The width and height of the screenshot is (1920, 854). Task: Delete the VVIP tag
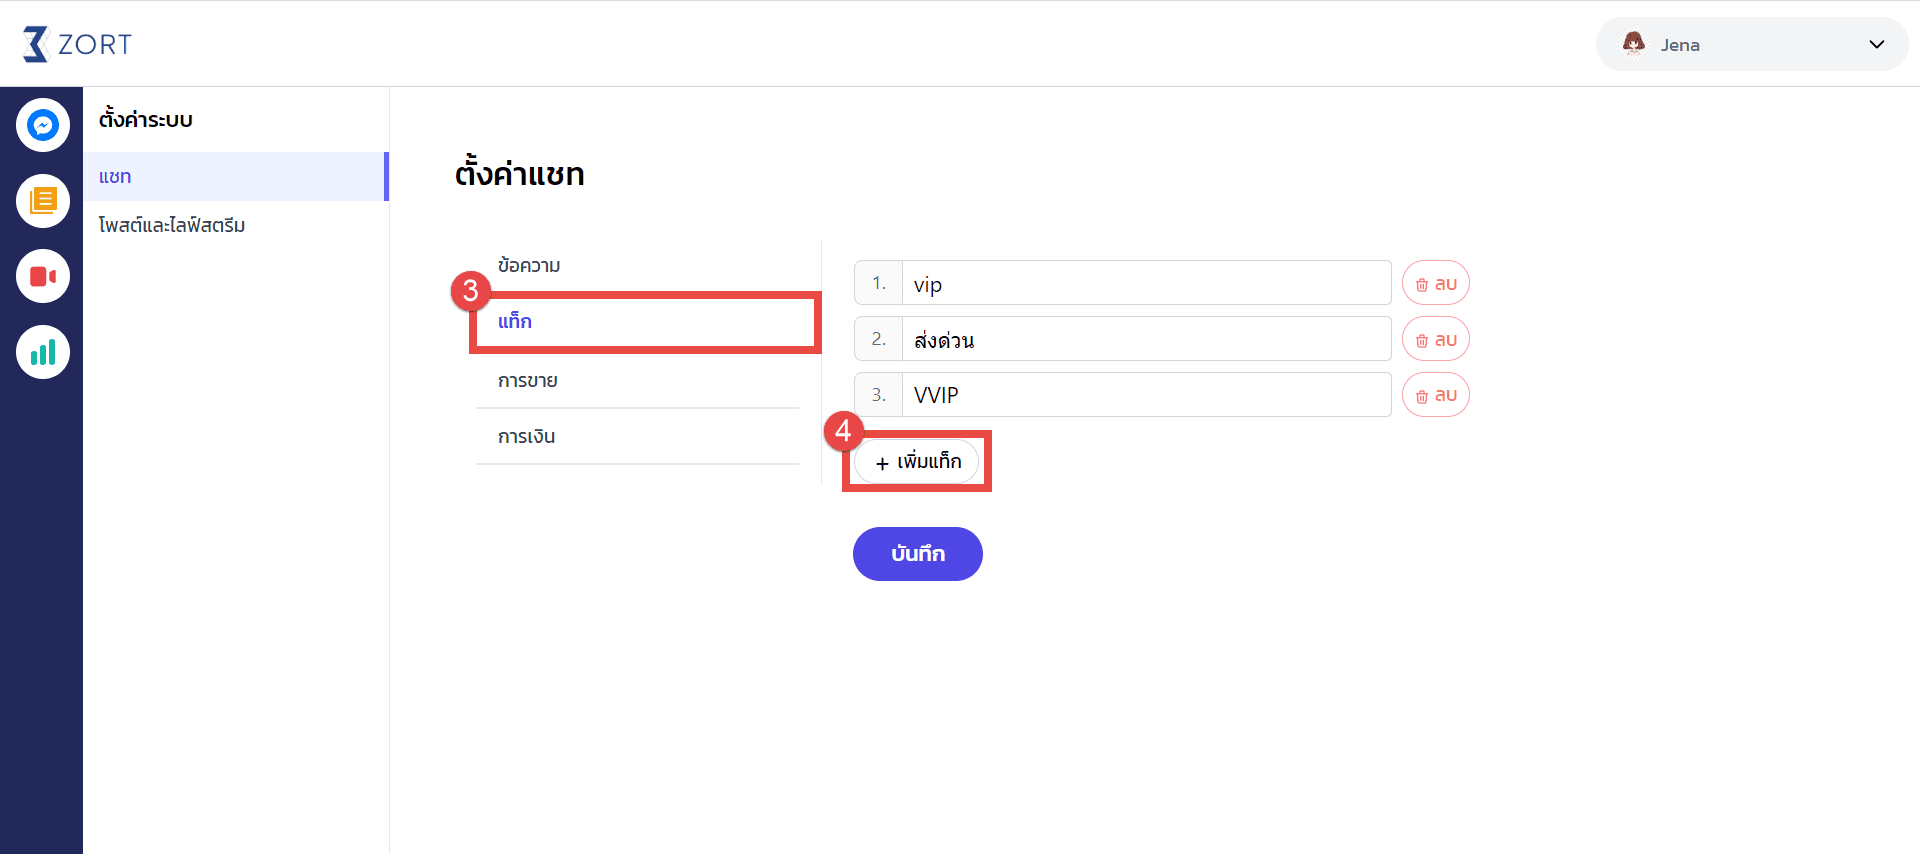[1435, 395]
